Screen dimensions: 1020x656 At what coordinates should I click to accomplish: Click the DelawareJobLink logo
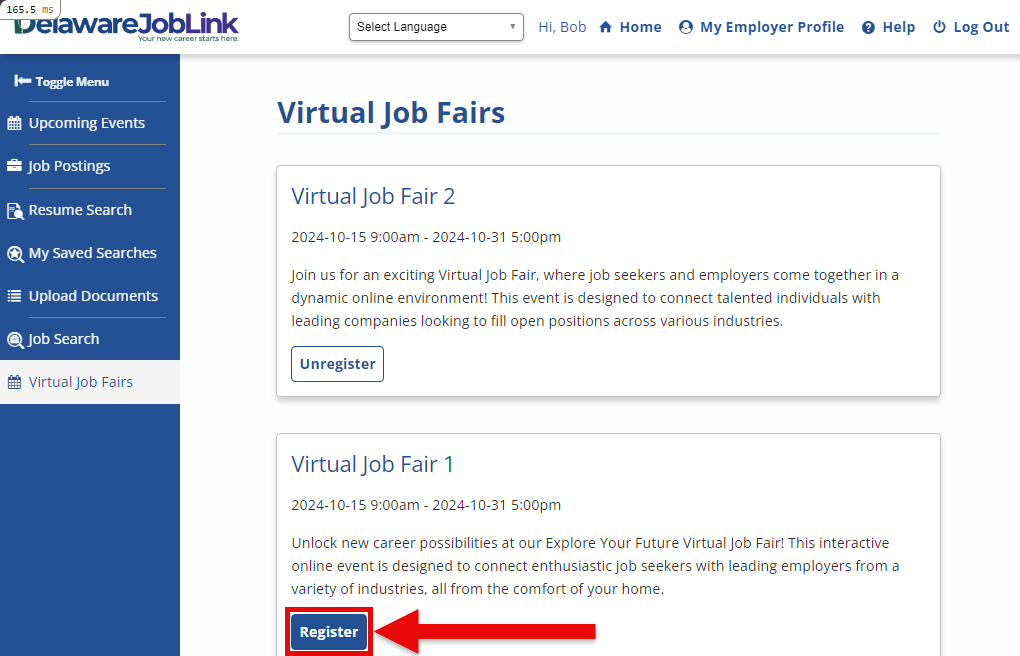pos(127,25)
